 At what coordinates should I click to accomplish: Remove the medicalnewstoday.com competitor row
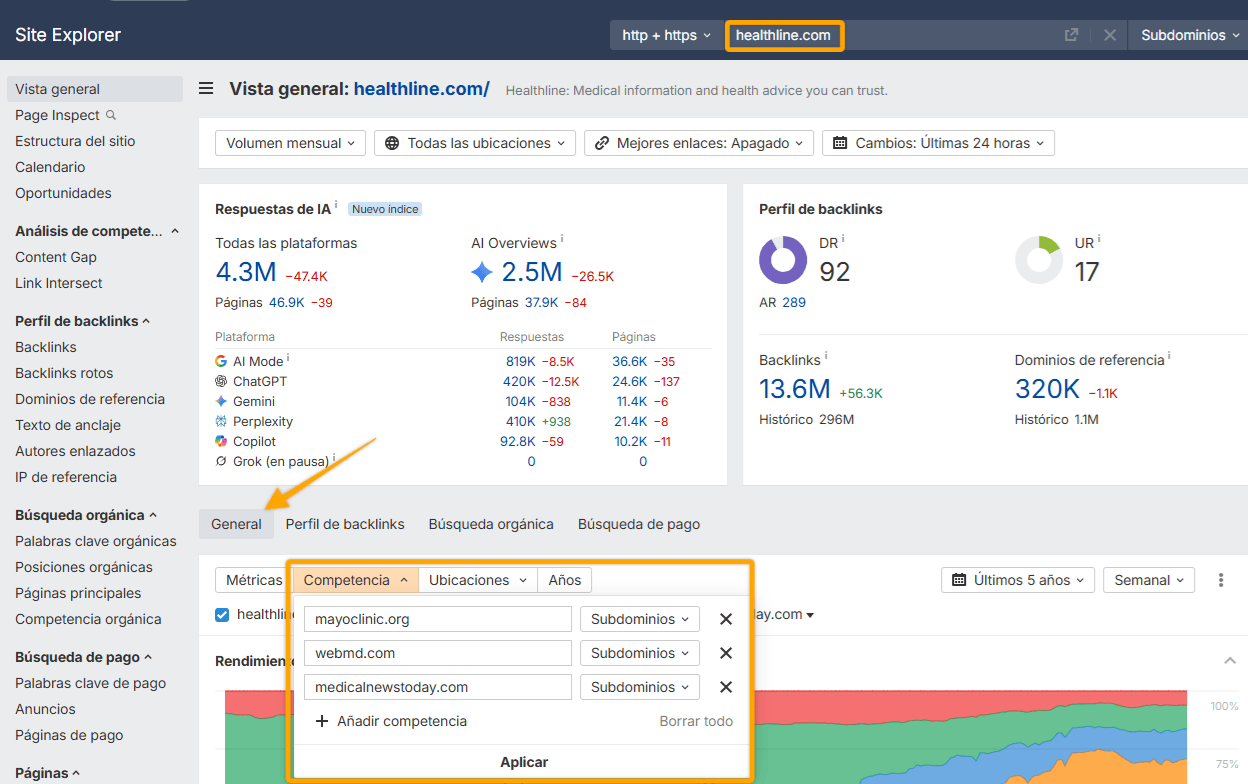[726, 687]
